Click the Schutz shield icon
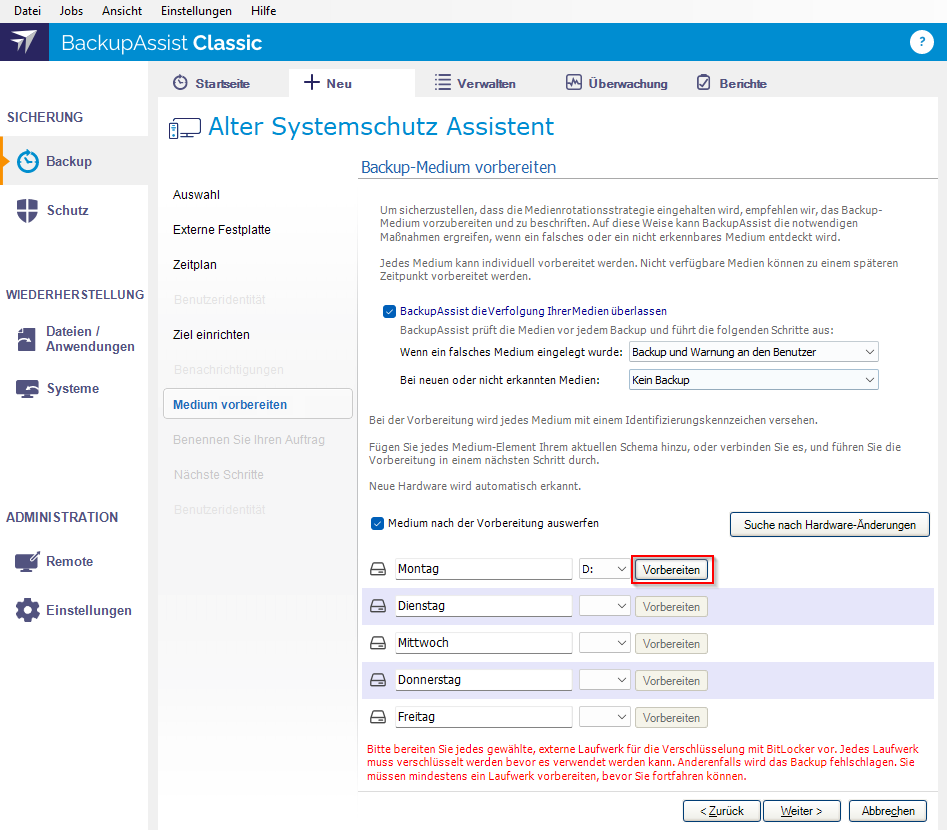 [x=27, y=210]
